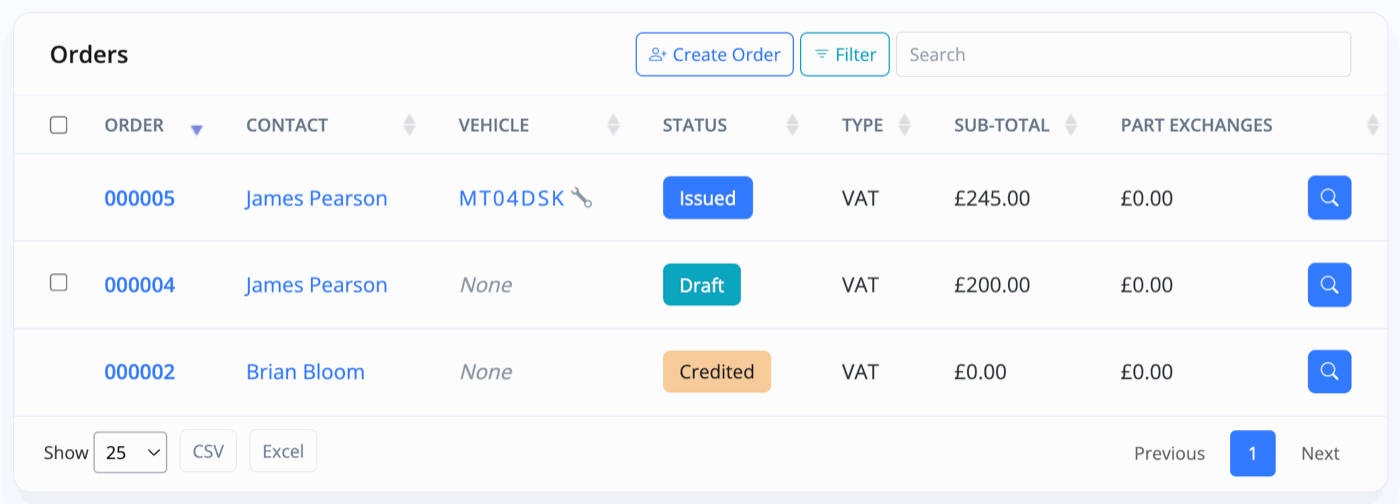The height and width of the screenshot is (504, 1400).
Task: Go to page 1 in pagination
Action: pyautogui.click(x=1253, y=453)
